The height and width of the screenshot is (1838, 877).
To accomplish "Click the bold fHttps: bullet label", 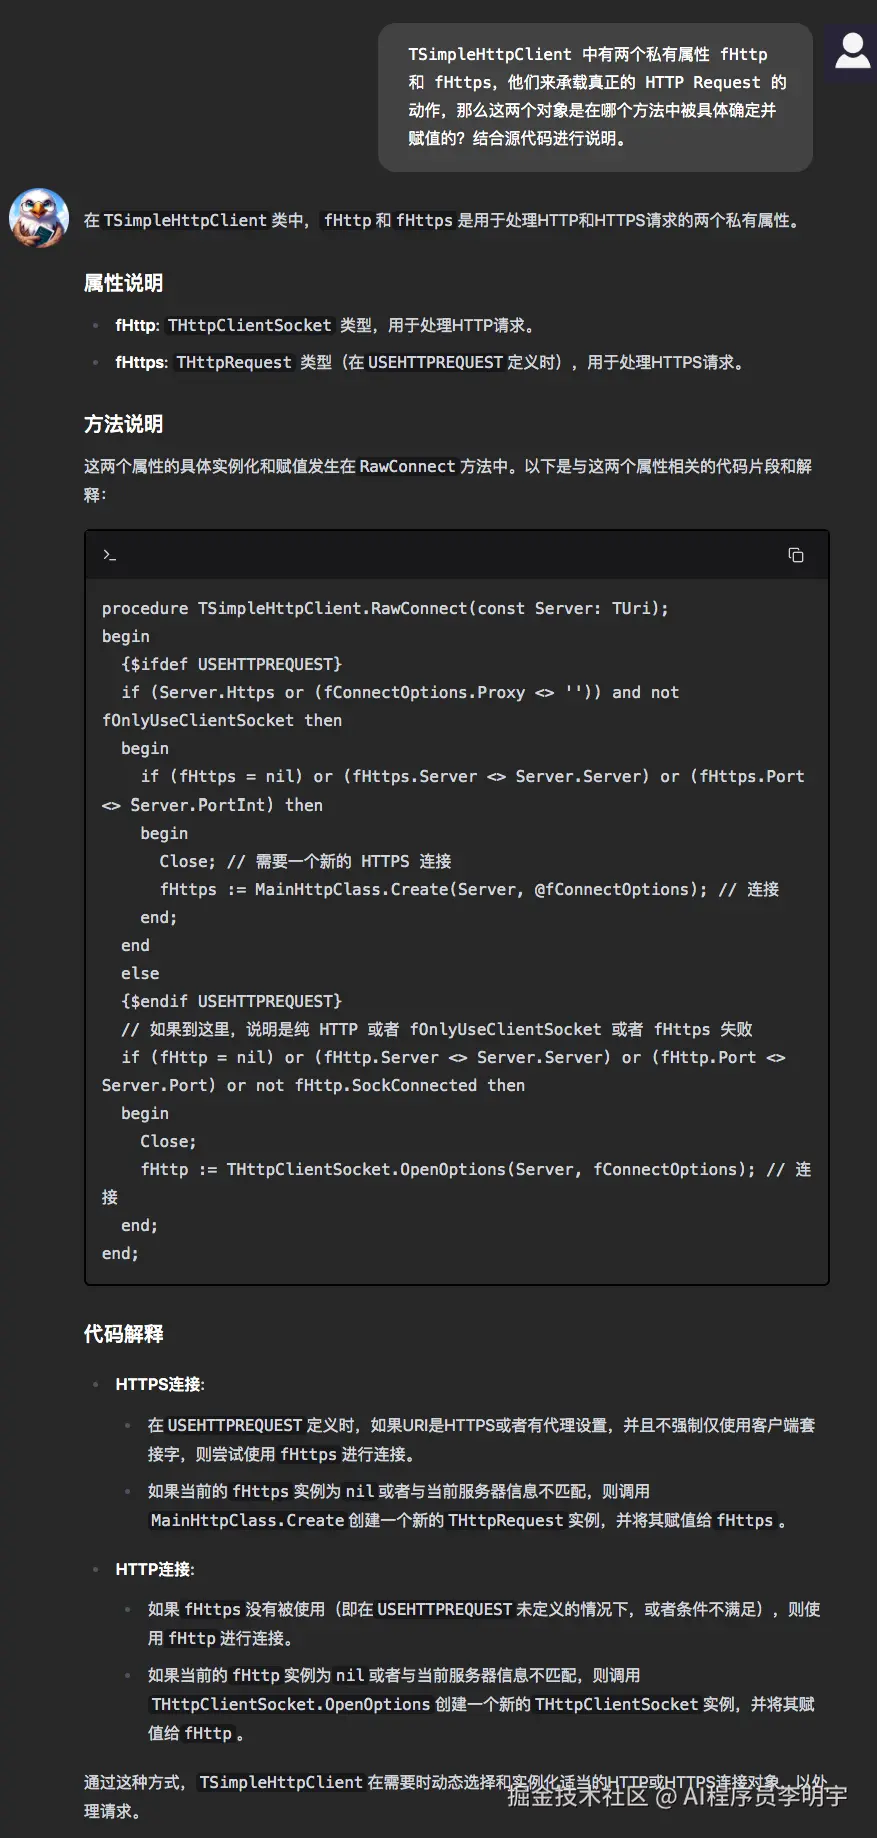I will coord(141,362).
